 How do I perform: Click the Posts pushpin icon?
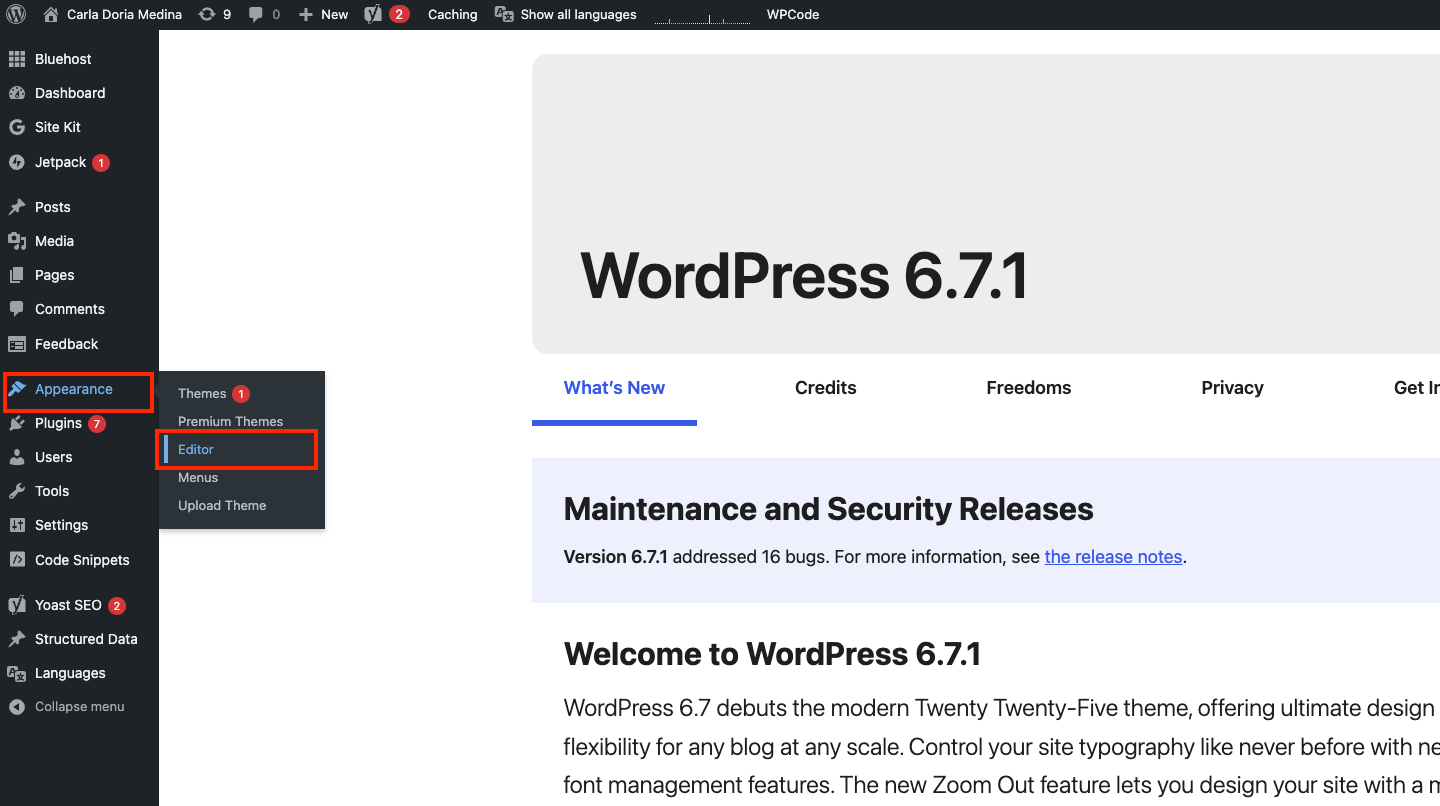click(17, 207)
